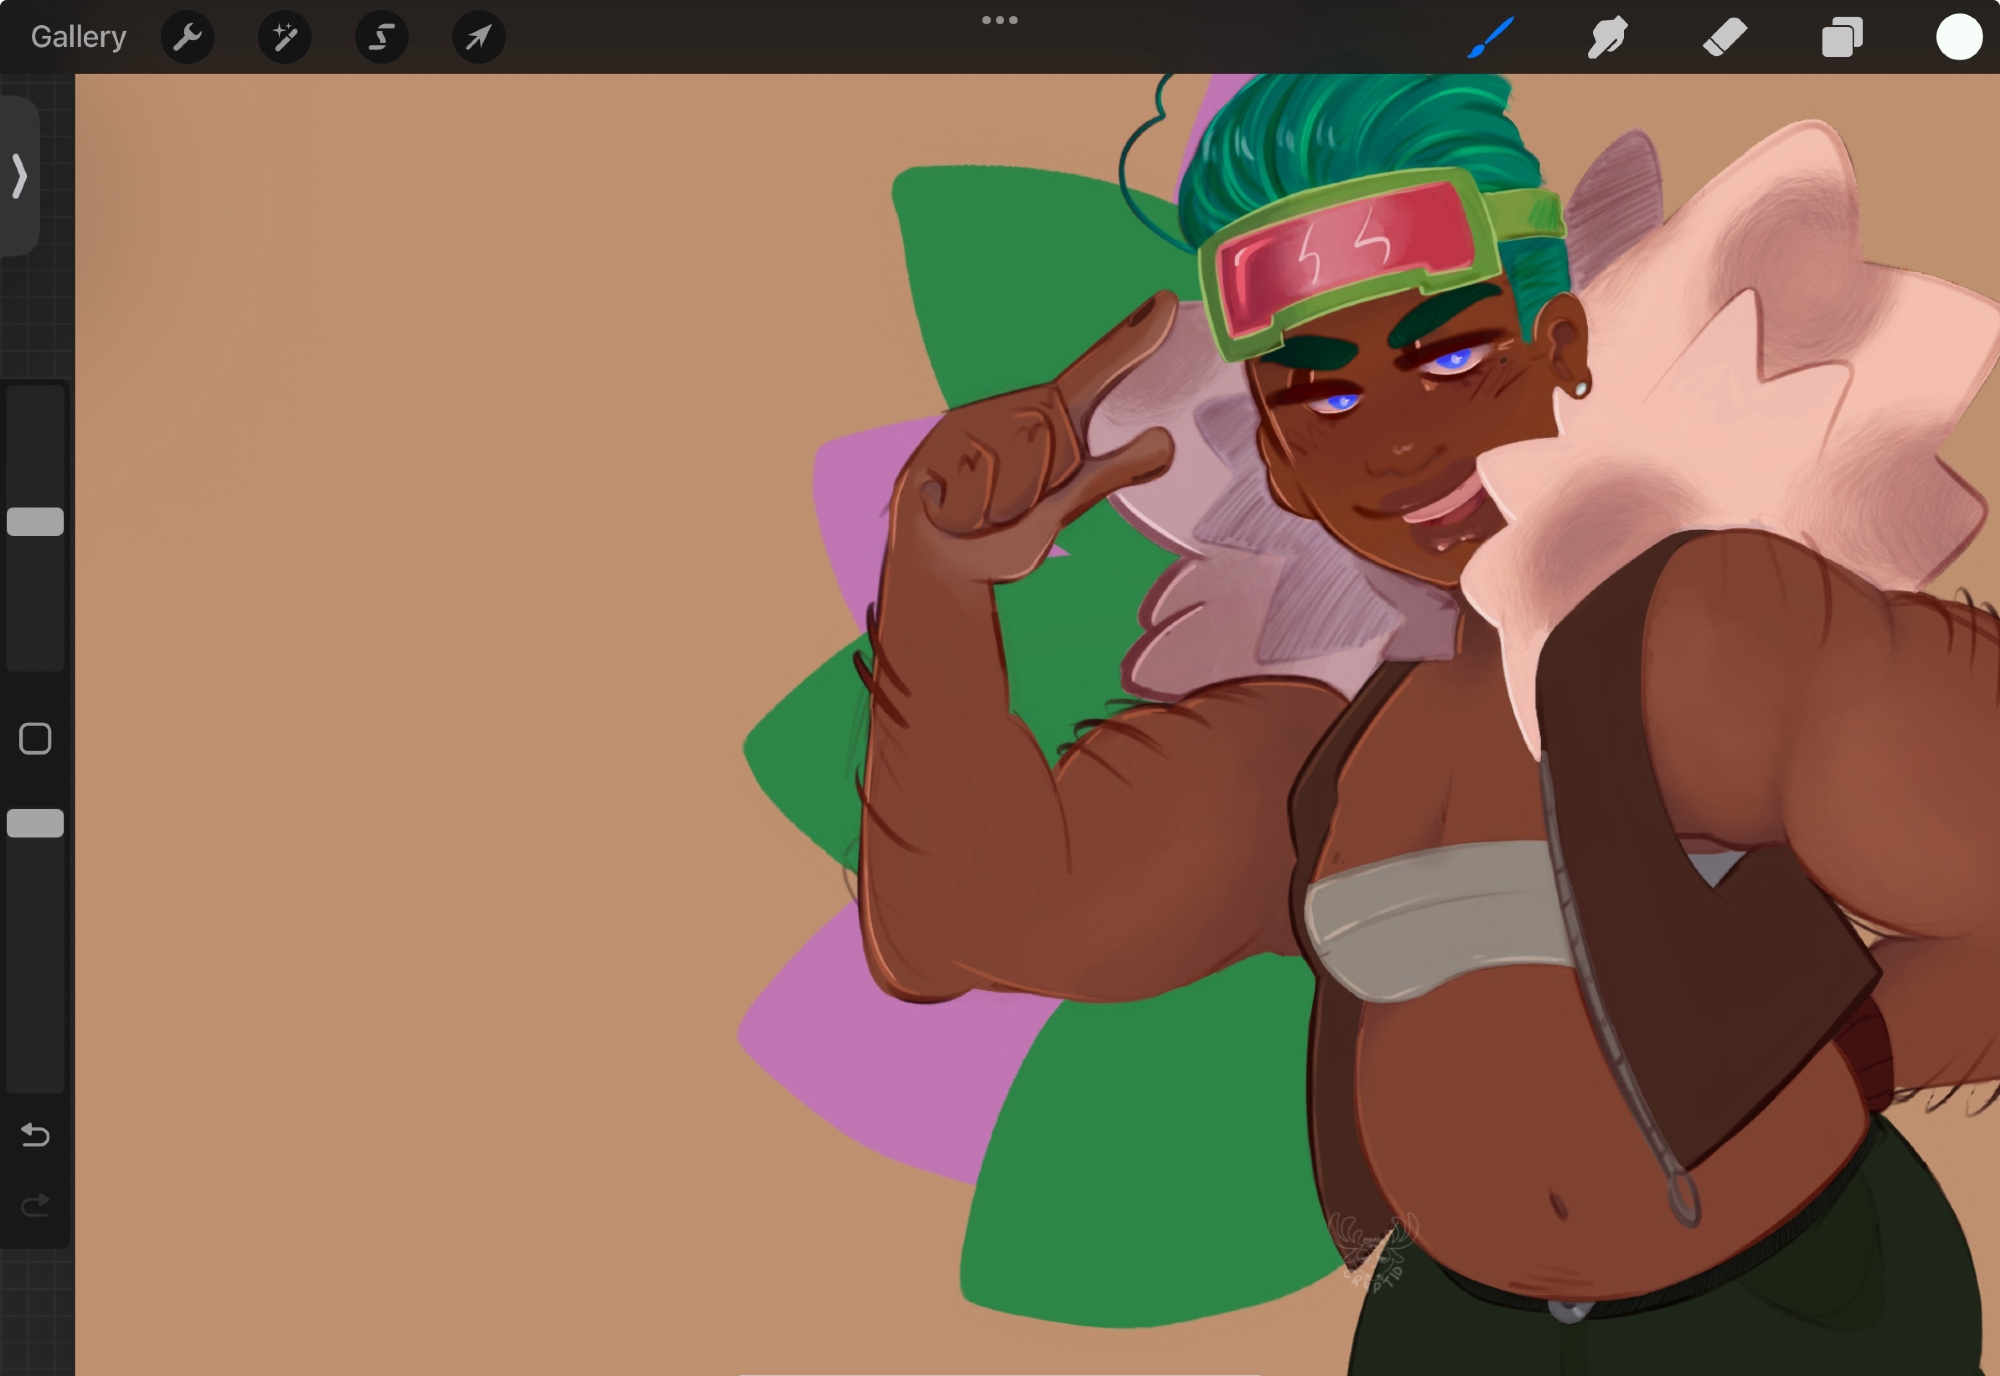This screenshot has width=2000, height=1376.
Task: Tap the square Modify button in sidebar
Action: (x=35, y=739)
